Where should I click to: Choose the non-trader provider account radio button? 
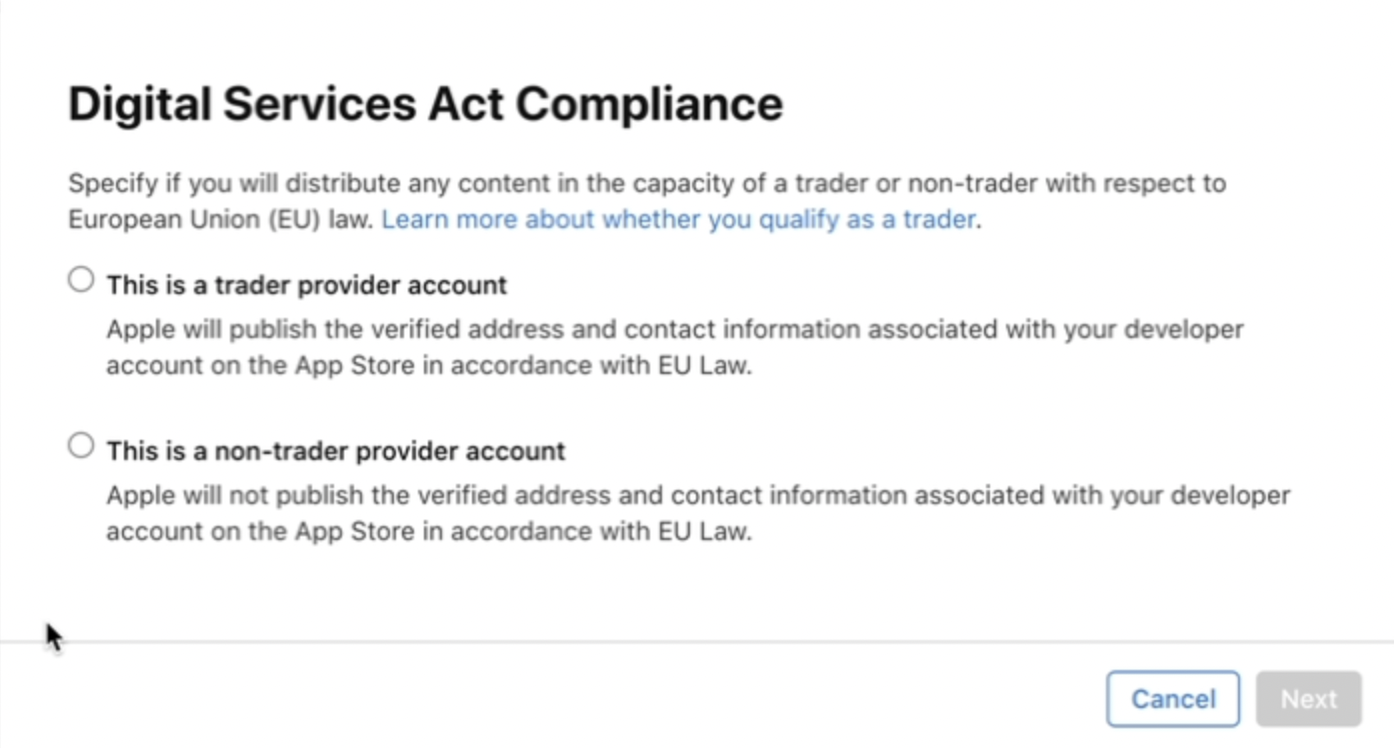[x=81, y=446]
